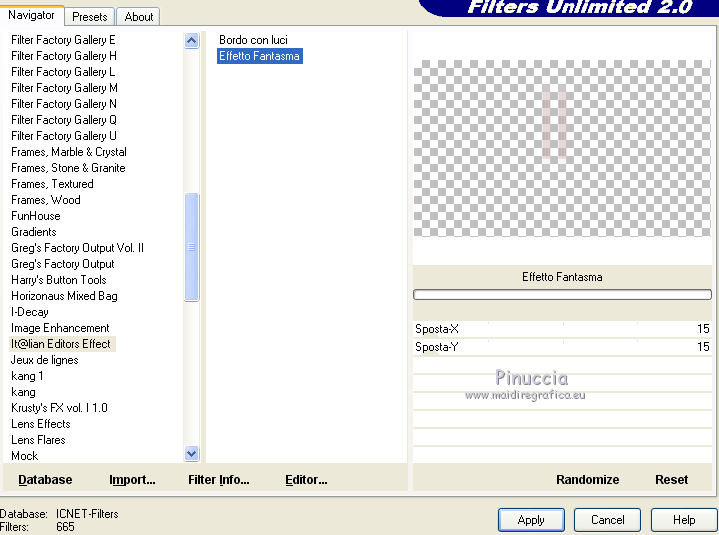Choose the Bordo con luci filter
The width and height of the screenshot is (719, 535).
pyautogui.click(x=253, y=40)
